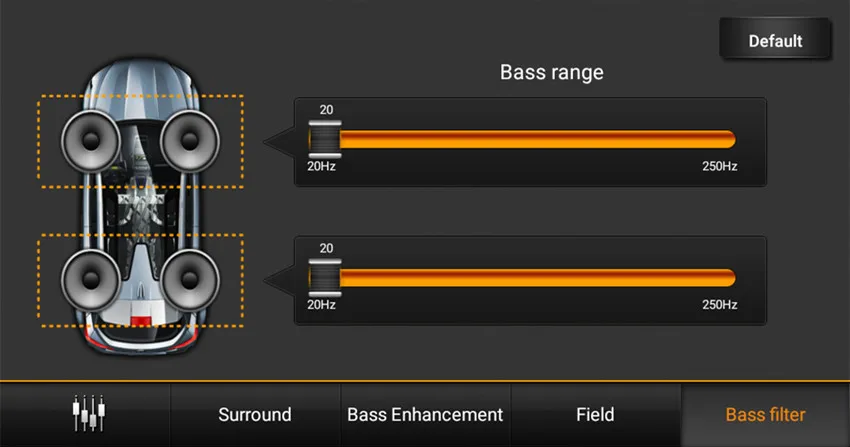
Task: Click the middle of the rear bass slider track
Action: click(x=530, y=277)
